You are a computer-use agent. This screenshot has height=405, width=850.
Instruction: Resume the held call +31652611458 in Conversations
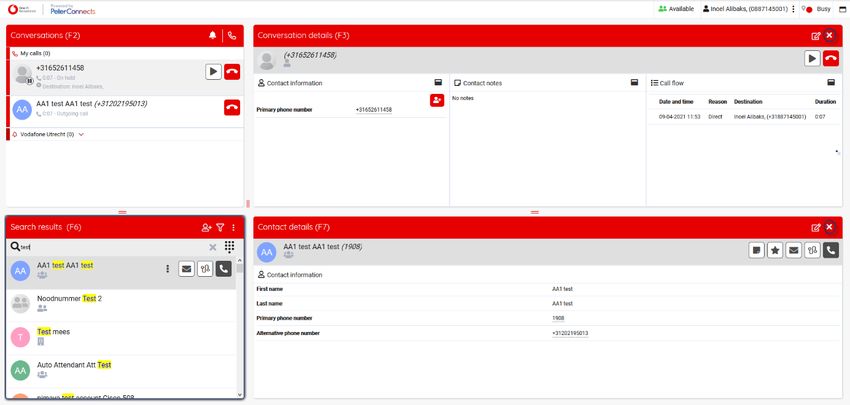pyautogui.click(x=214, y=72)
